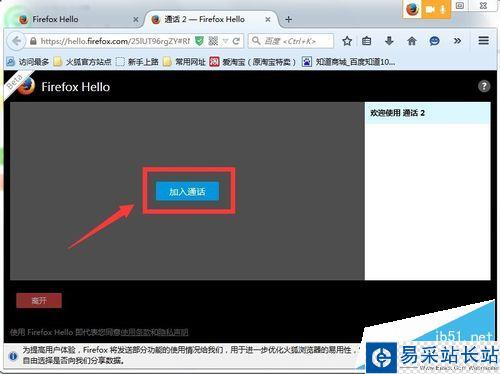Expand the address bar history dropdown
500x374 pixels.
click(225, 41)
